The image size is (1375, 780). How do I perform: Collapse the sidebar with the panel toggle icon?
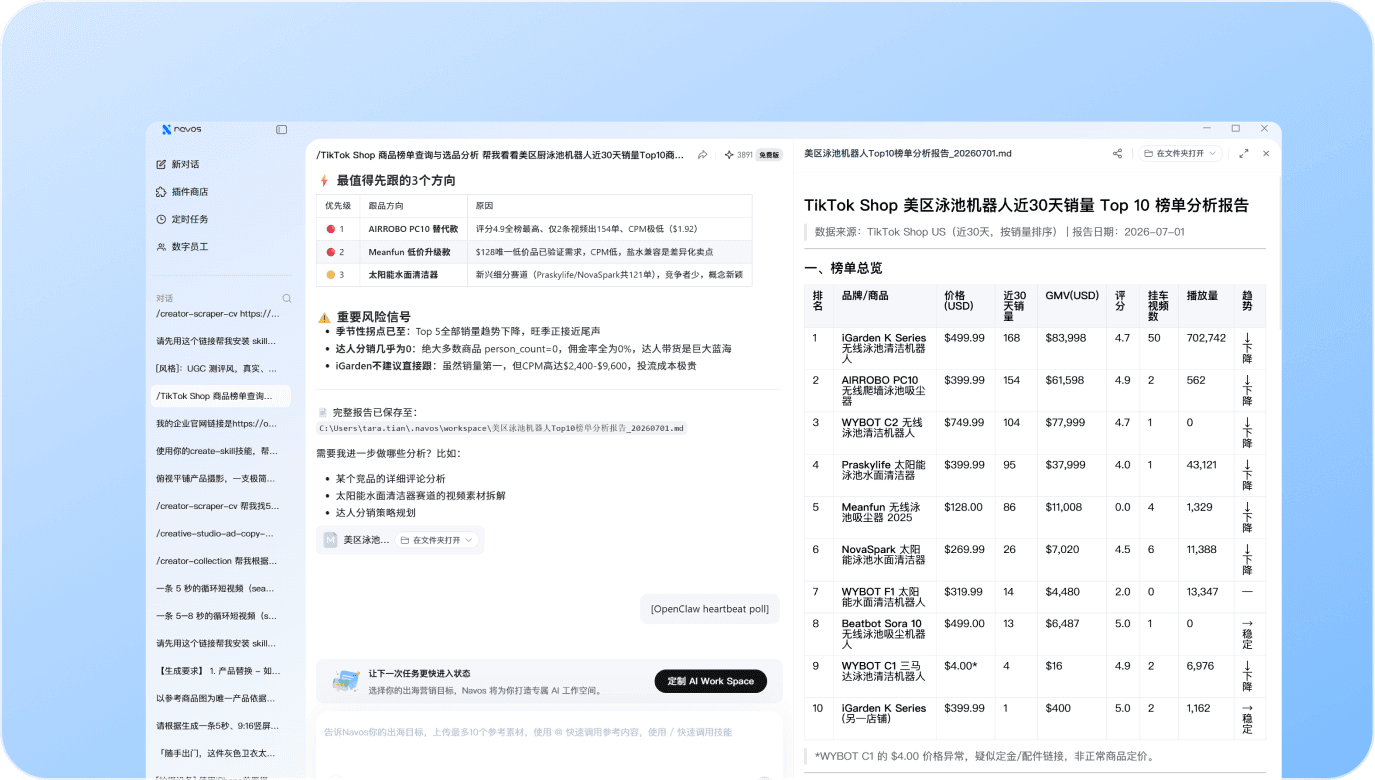coord(282,129)
